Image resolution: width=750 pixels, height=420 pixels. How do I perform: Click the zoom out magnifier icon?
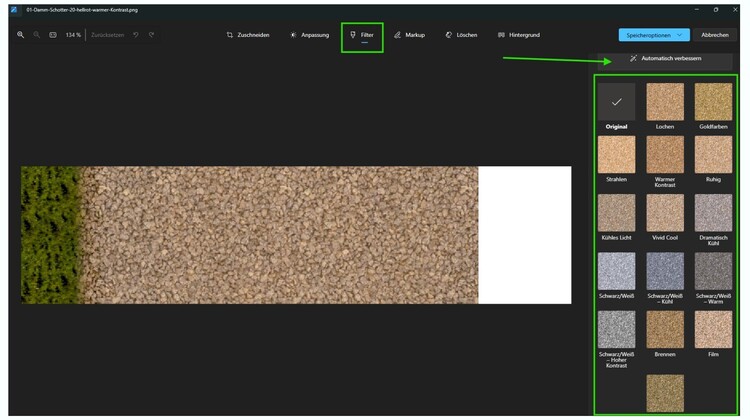tap(36, 35)
